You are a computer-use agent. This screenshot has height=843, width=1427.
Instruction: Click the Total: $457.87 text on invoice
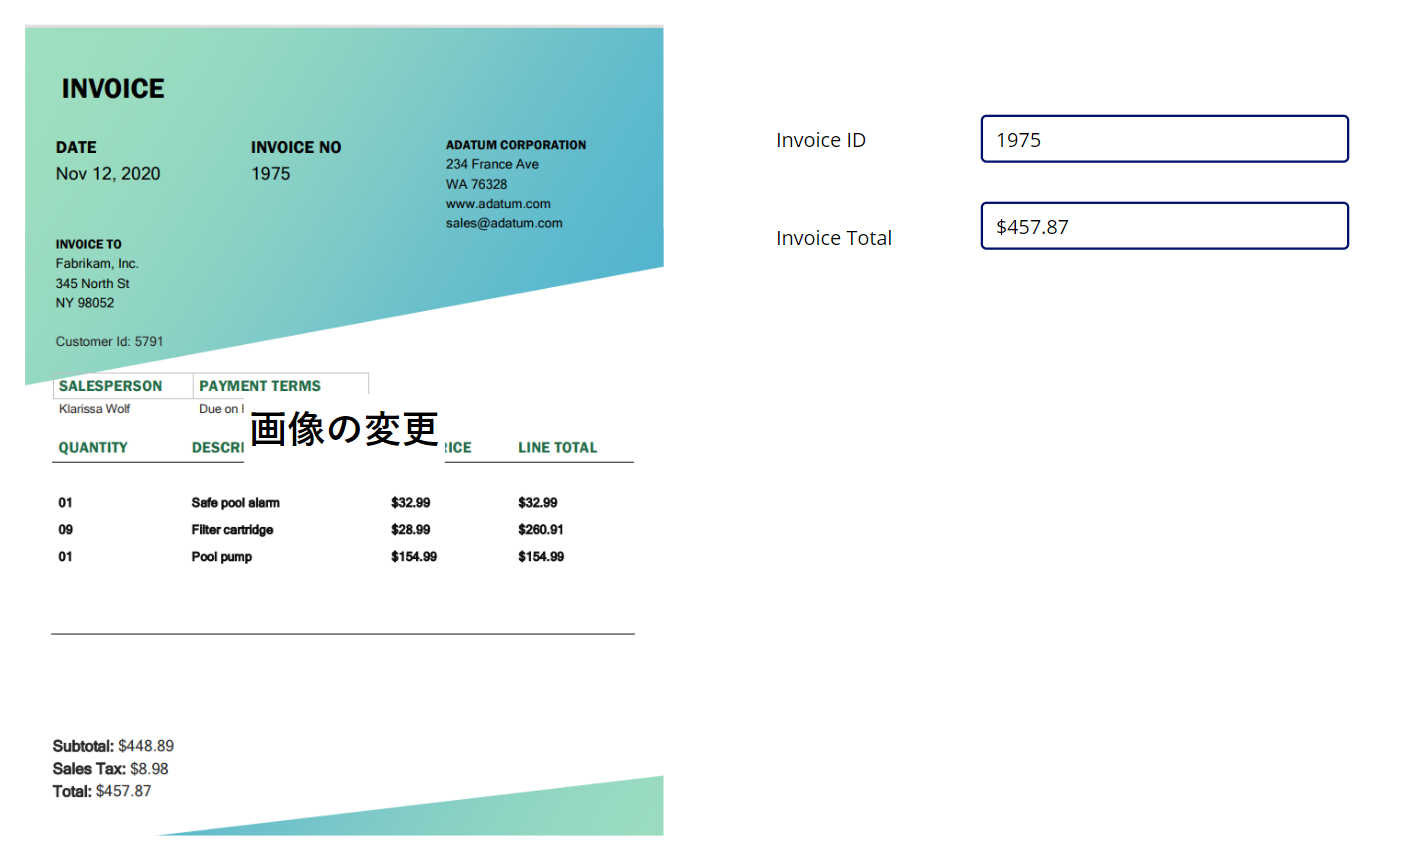[x=102, y=791]
